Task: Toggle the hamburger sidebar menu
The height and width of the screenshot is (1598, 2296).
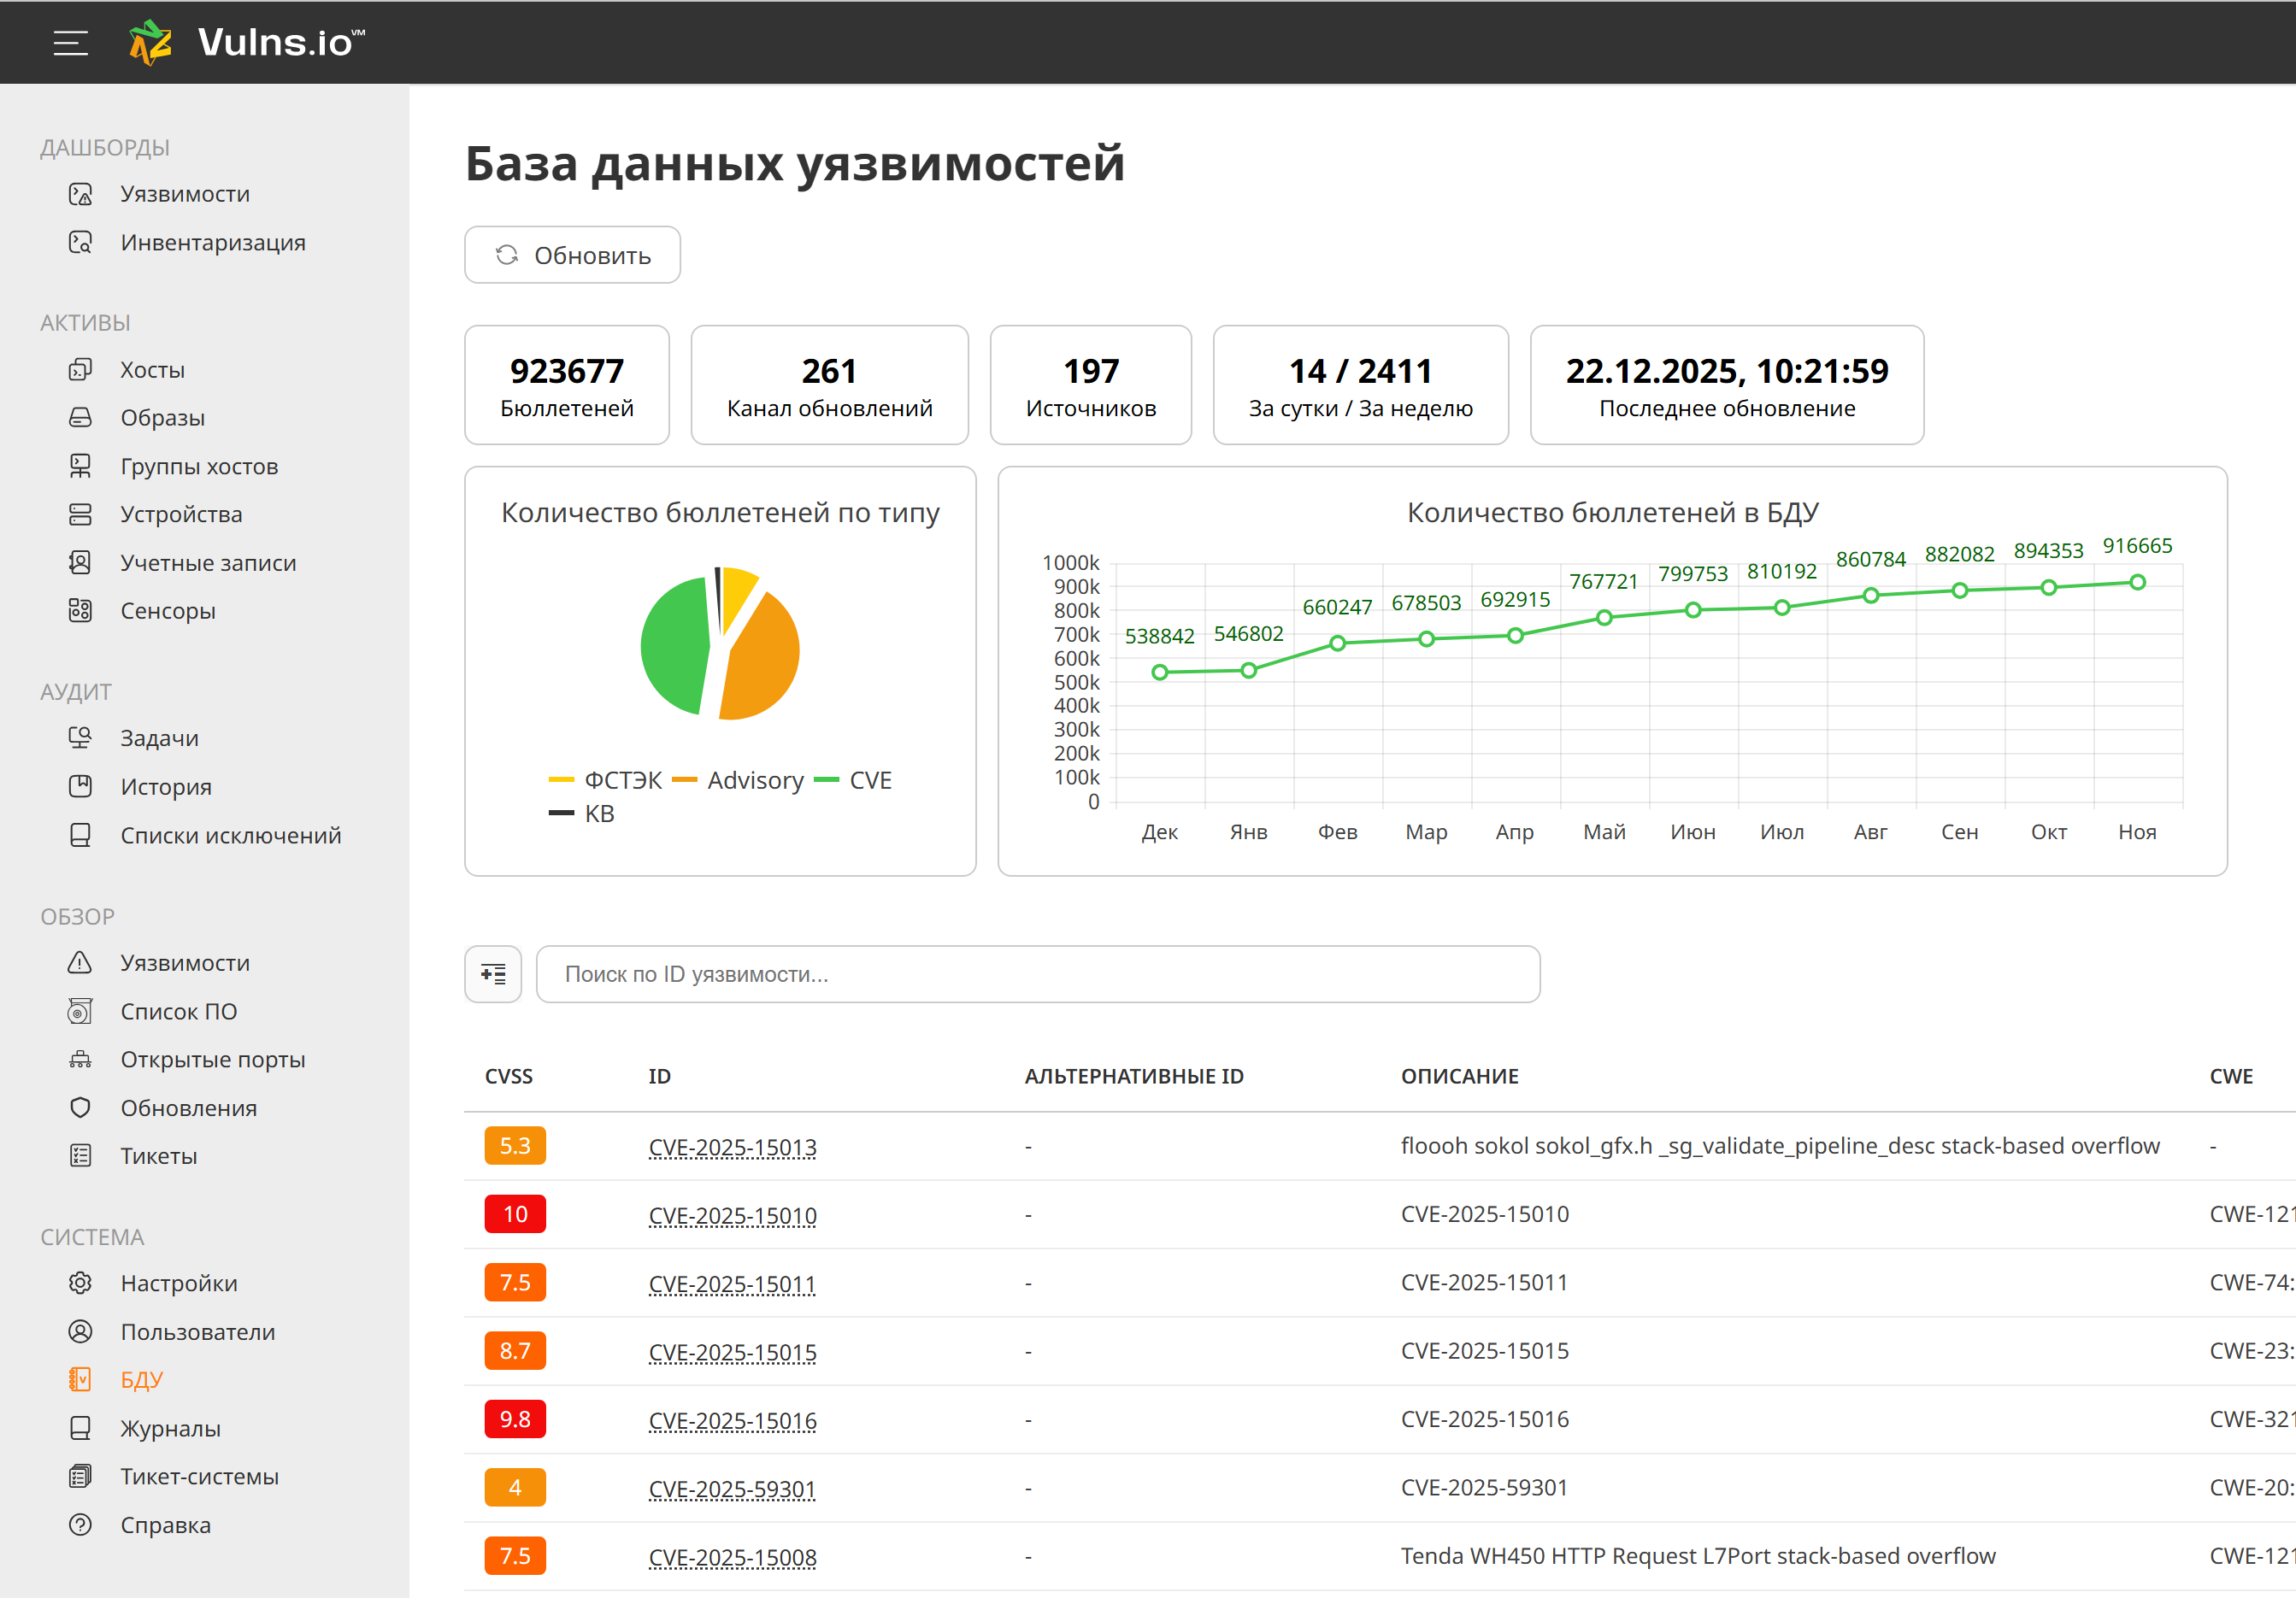Action: point(70,43)
